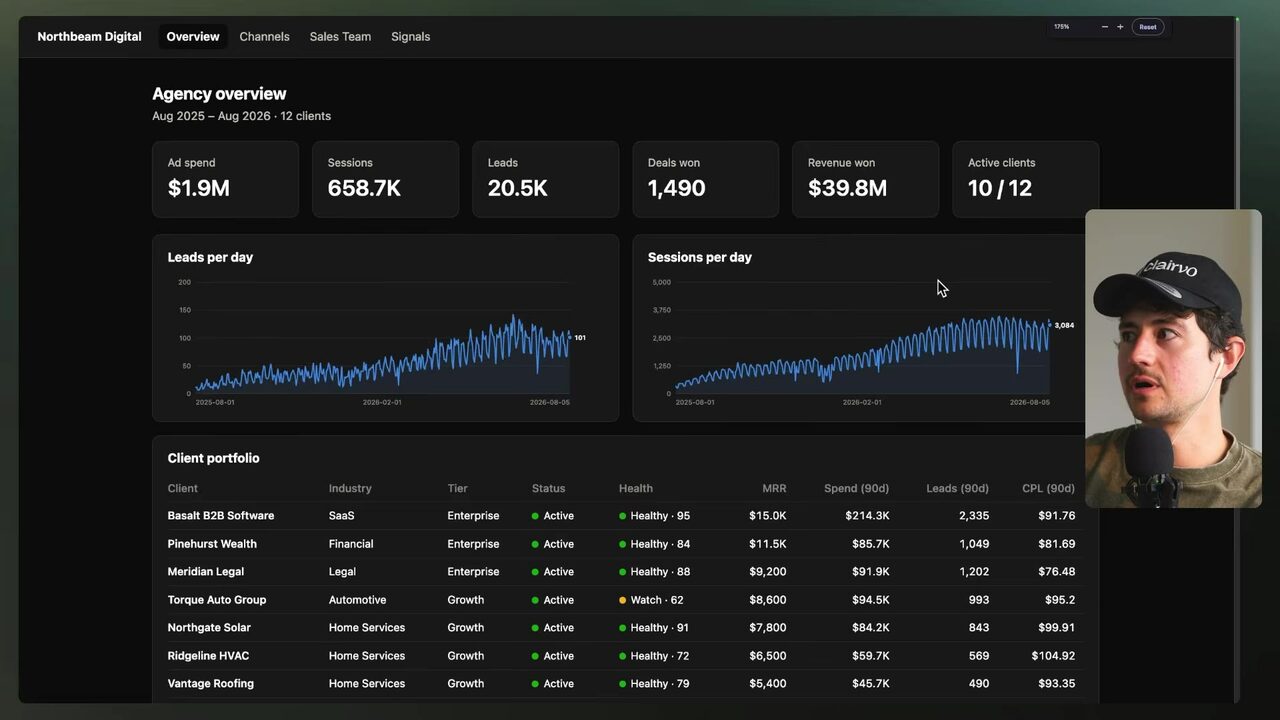
Task: Click the Reset zoom button
Action: tap(1148, 27)
